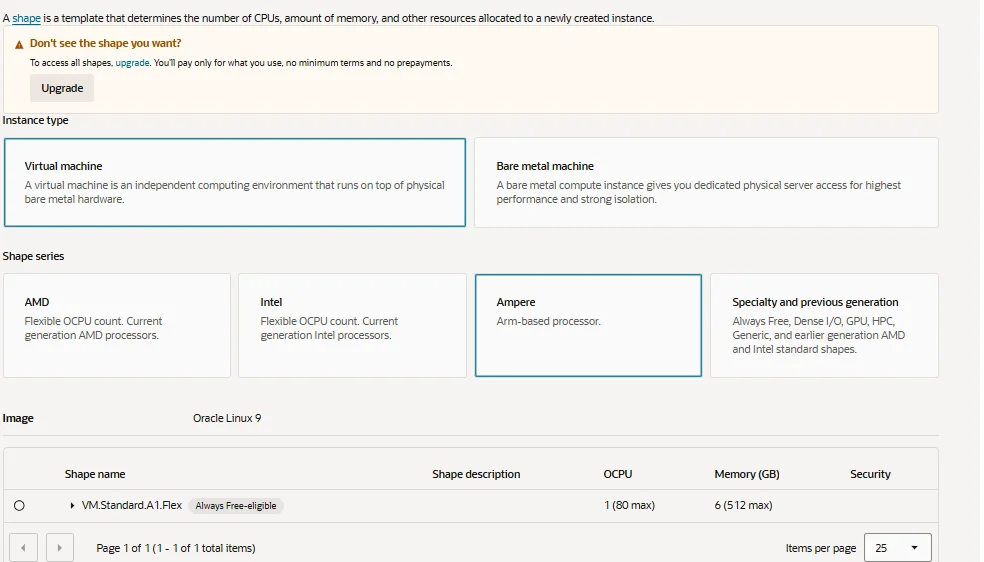Choose the AMD shape series
Viewport: 984px width, 562px height.
point(117,325)
